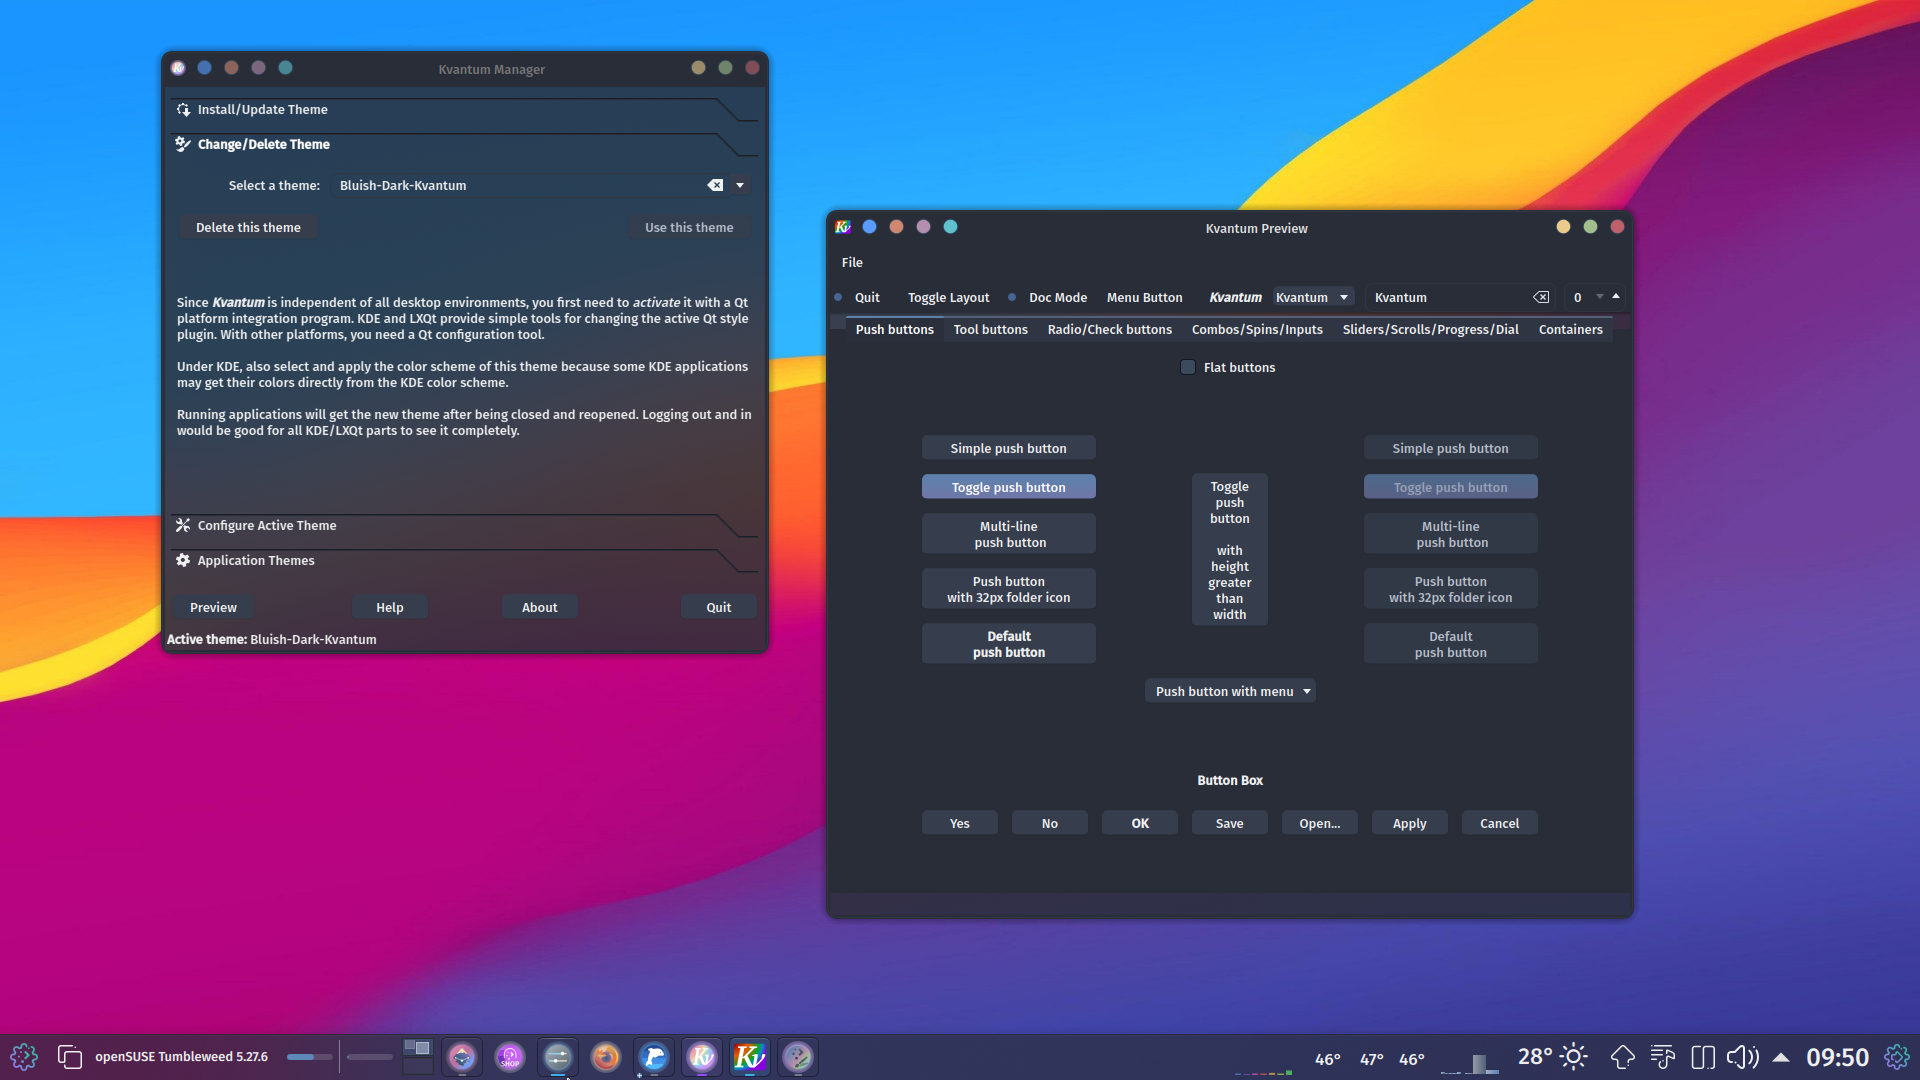Open the Dolphin file manager taskbar icon
The width and height of the screenshot is (1920, 1080).
tap(654, 1057)
